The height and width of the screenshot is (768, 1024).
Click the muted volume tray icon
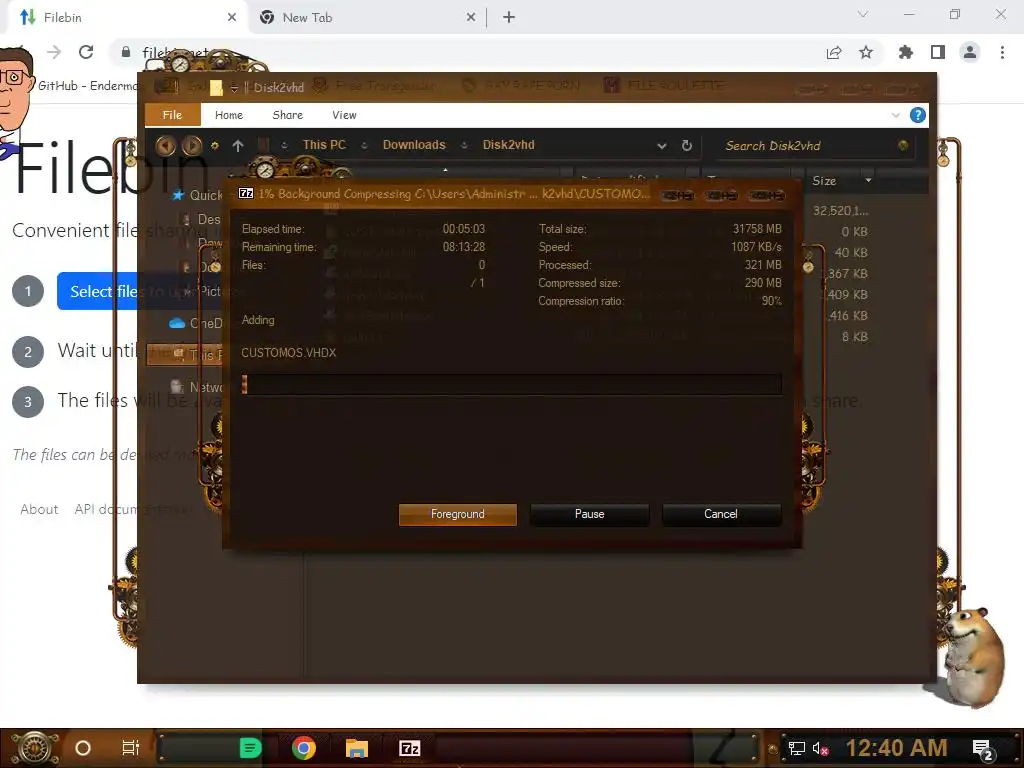[x=821, y=748]
